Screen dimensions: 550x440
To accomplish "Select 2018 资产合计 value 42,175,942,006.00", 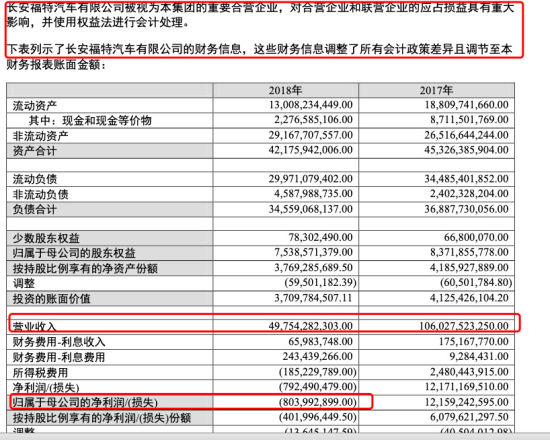I will click(311, 150).
